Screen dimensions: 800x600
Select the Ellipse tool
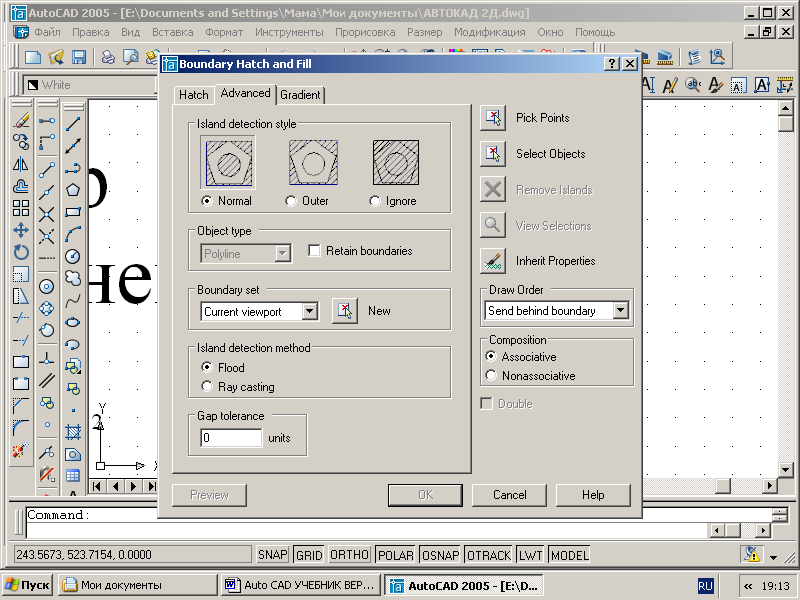point(73,322)
